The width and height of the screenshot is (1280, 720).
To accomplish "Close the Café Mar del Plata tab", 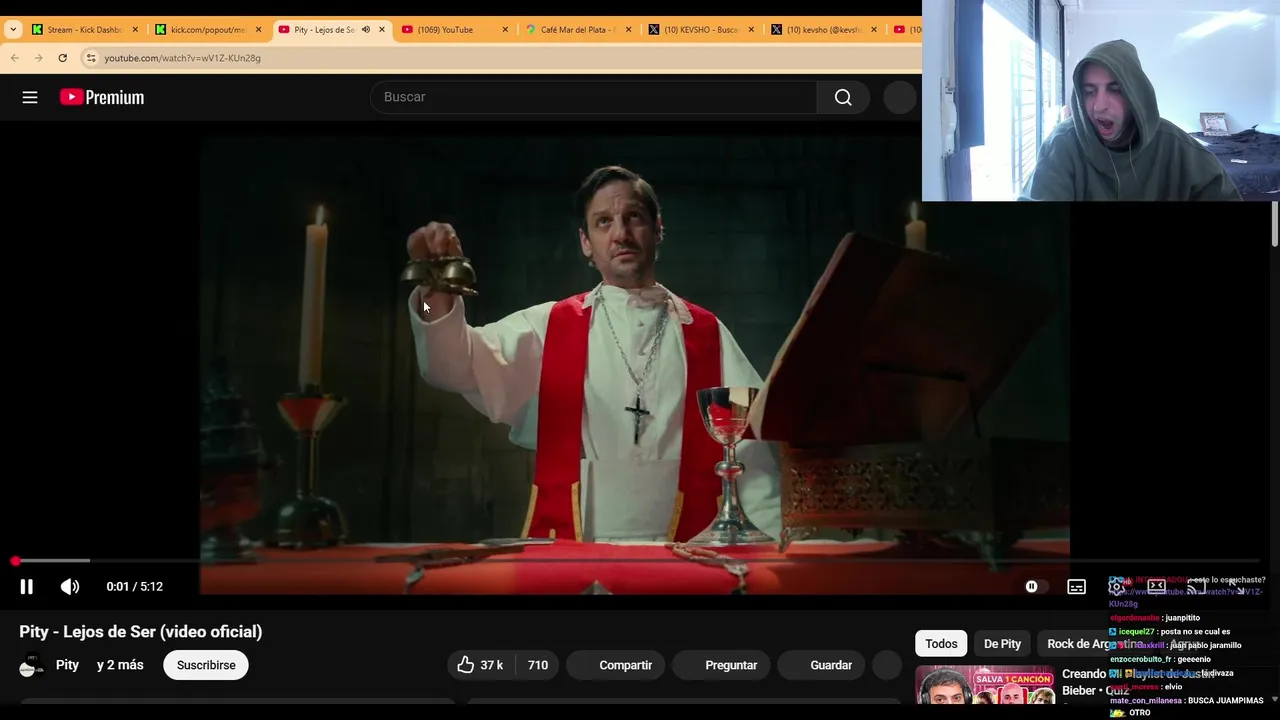I will tap(628, 30).
